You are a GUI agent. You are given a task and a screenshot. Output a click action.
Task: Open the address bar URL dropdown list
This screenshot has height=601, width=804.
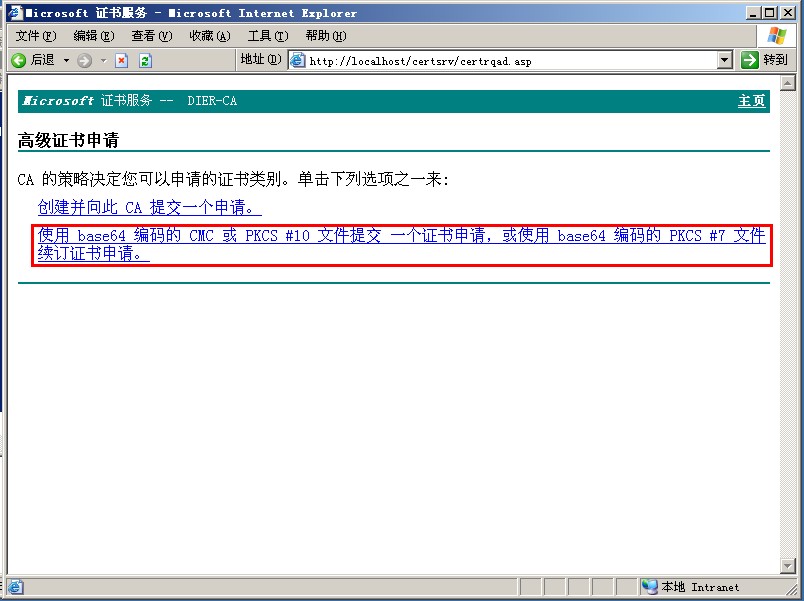[x=725, y=60]
